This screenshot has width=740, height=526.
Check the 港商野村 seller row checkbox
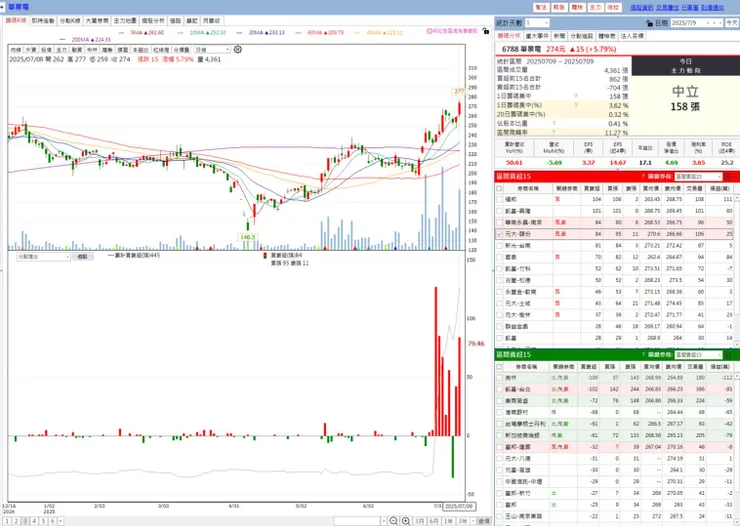click(499, 412)
